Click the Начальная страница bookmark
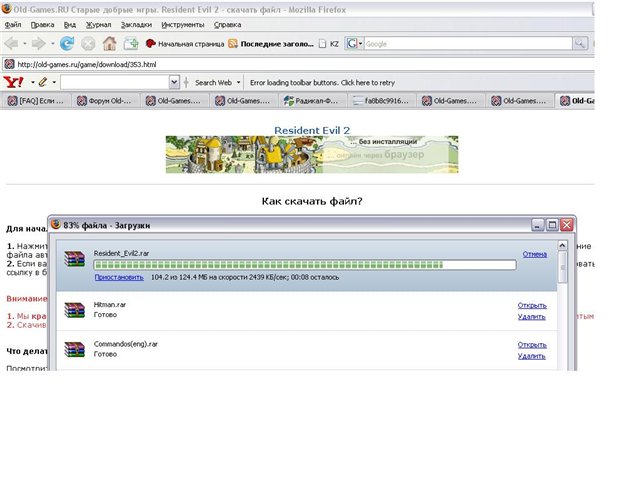This screenshot has height=480, width=640. (185, 44)
